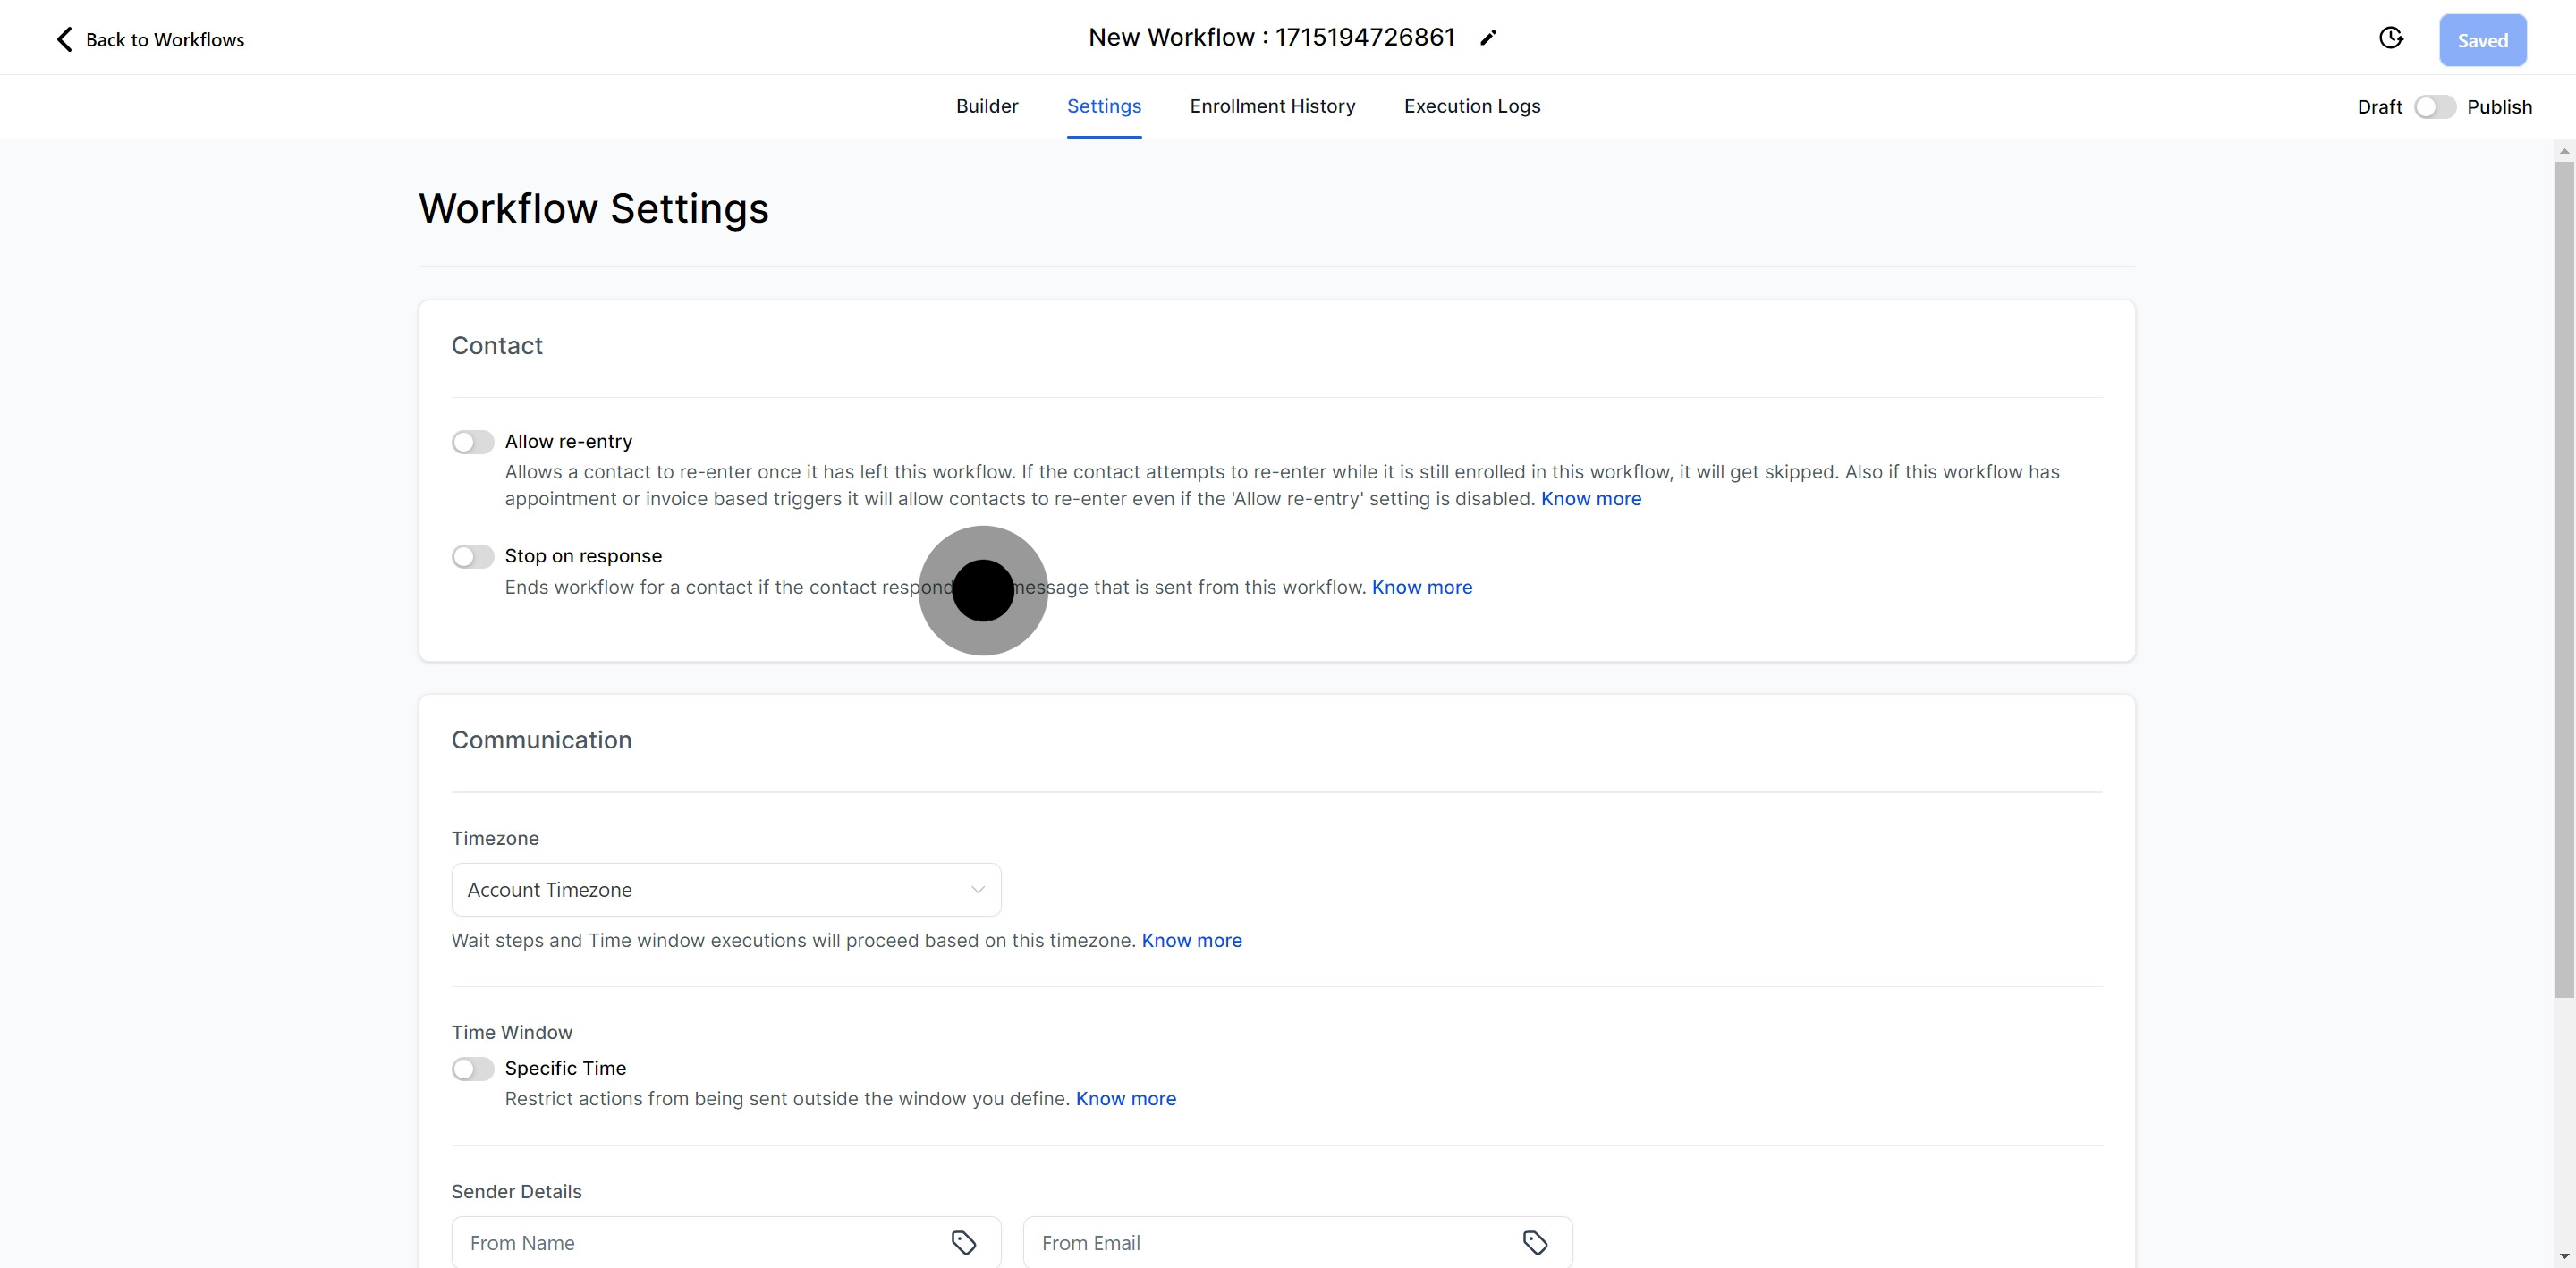Open Know more link for Stop on response
Screen dimensions: 2576x1268
[x=1421, y=587]
